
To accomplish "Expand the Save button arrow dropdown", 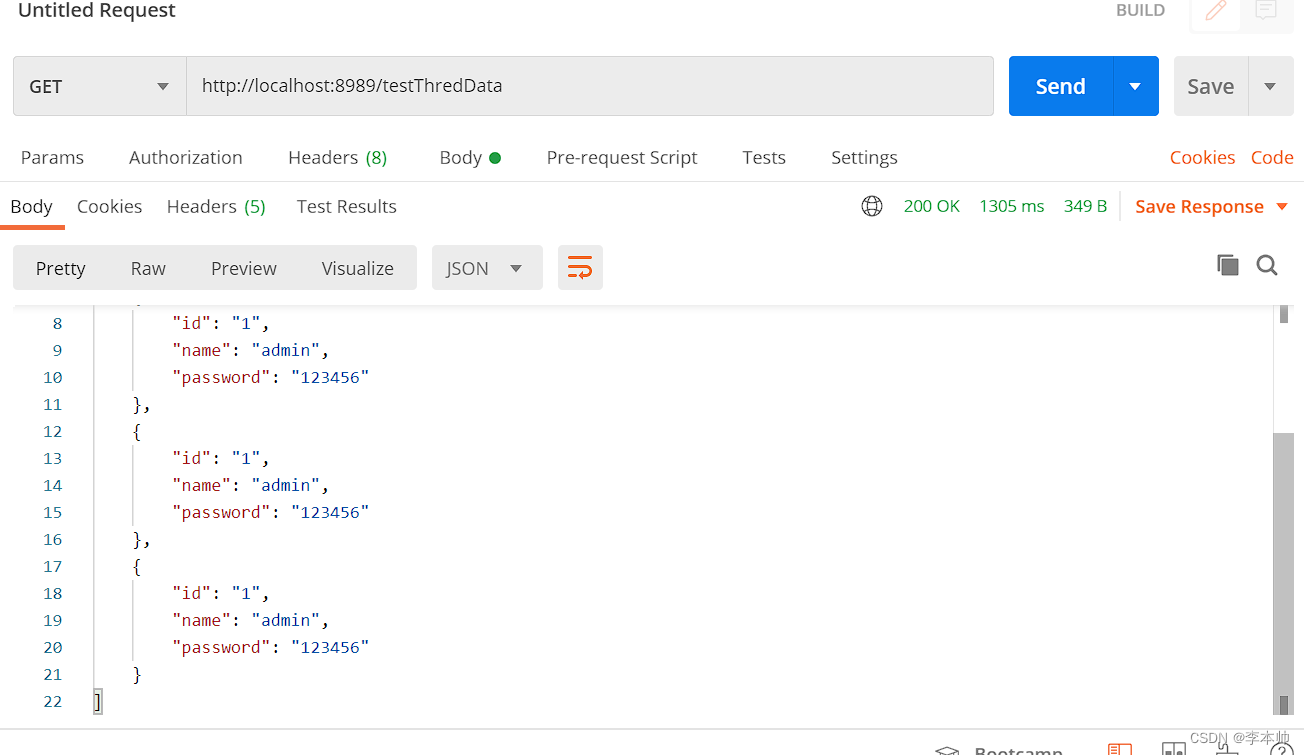I will coord(1270,86).
